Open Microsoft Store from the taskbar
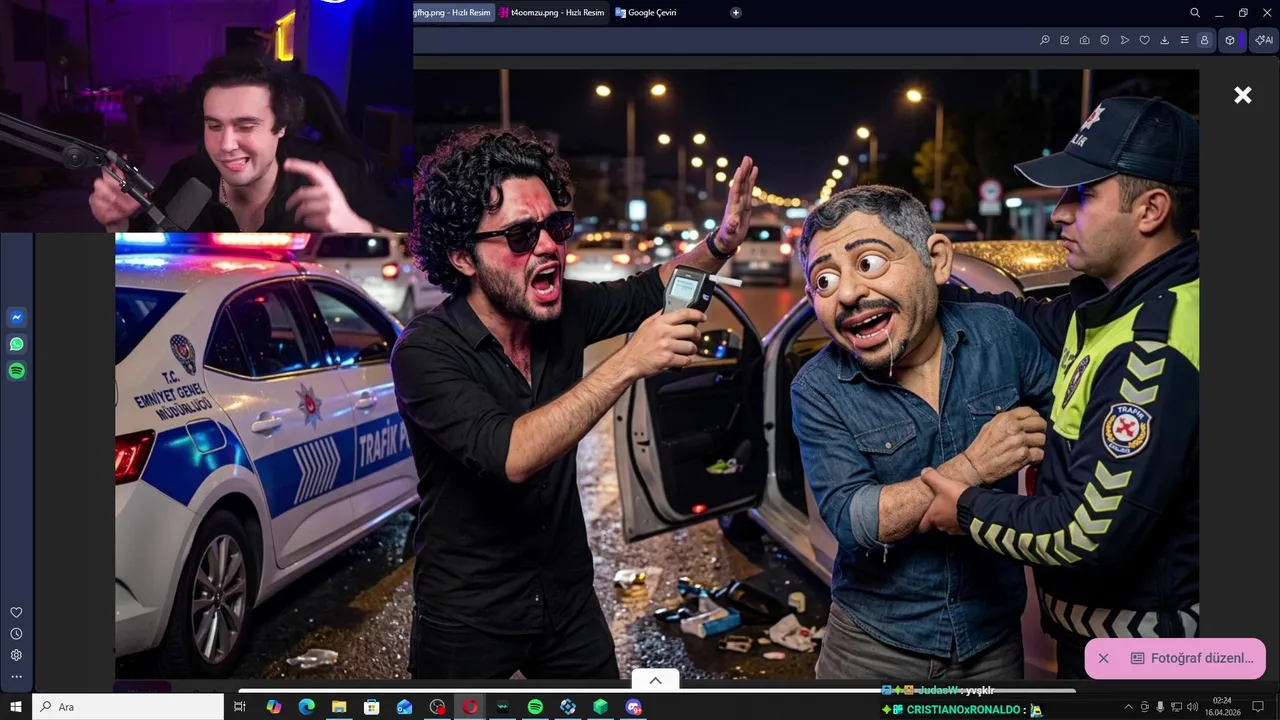The height and width of the screenshot is (720, 1280). [372, 707]
